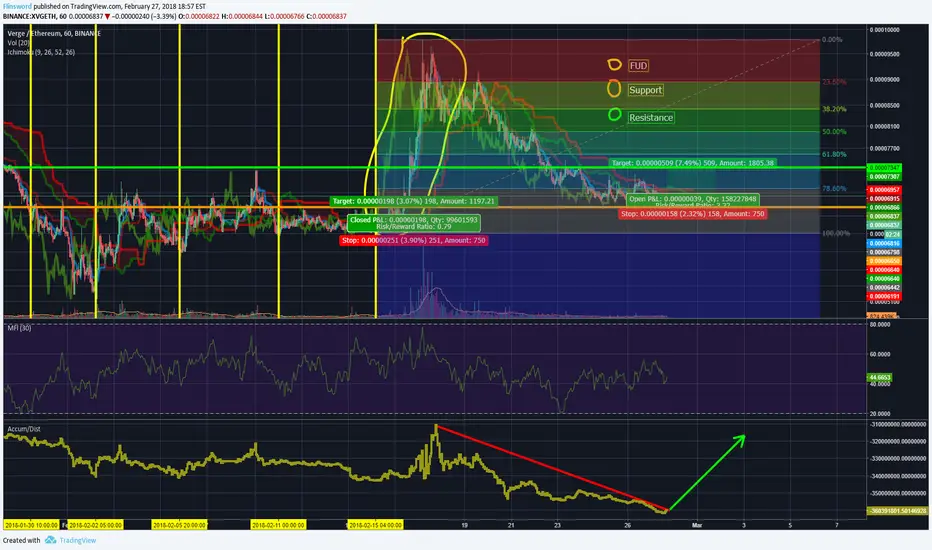932x550 pixels.
Task: Click the 0.00007700 price axis value
Action: [885, 149]
